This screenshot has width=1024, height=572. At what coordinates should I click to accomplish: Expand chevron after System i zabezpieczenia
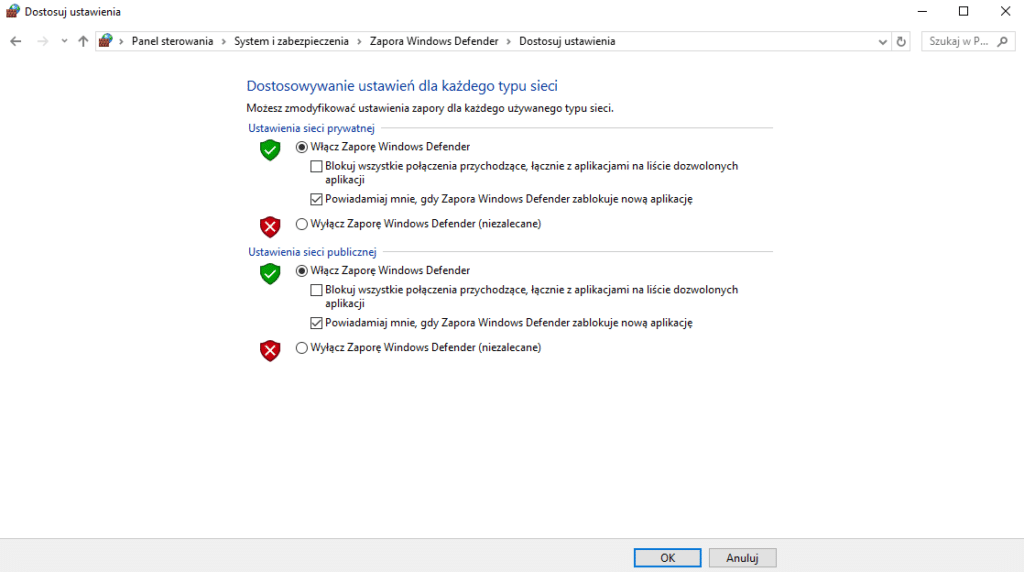tap(359, 41)
